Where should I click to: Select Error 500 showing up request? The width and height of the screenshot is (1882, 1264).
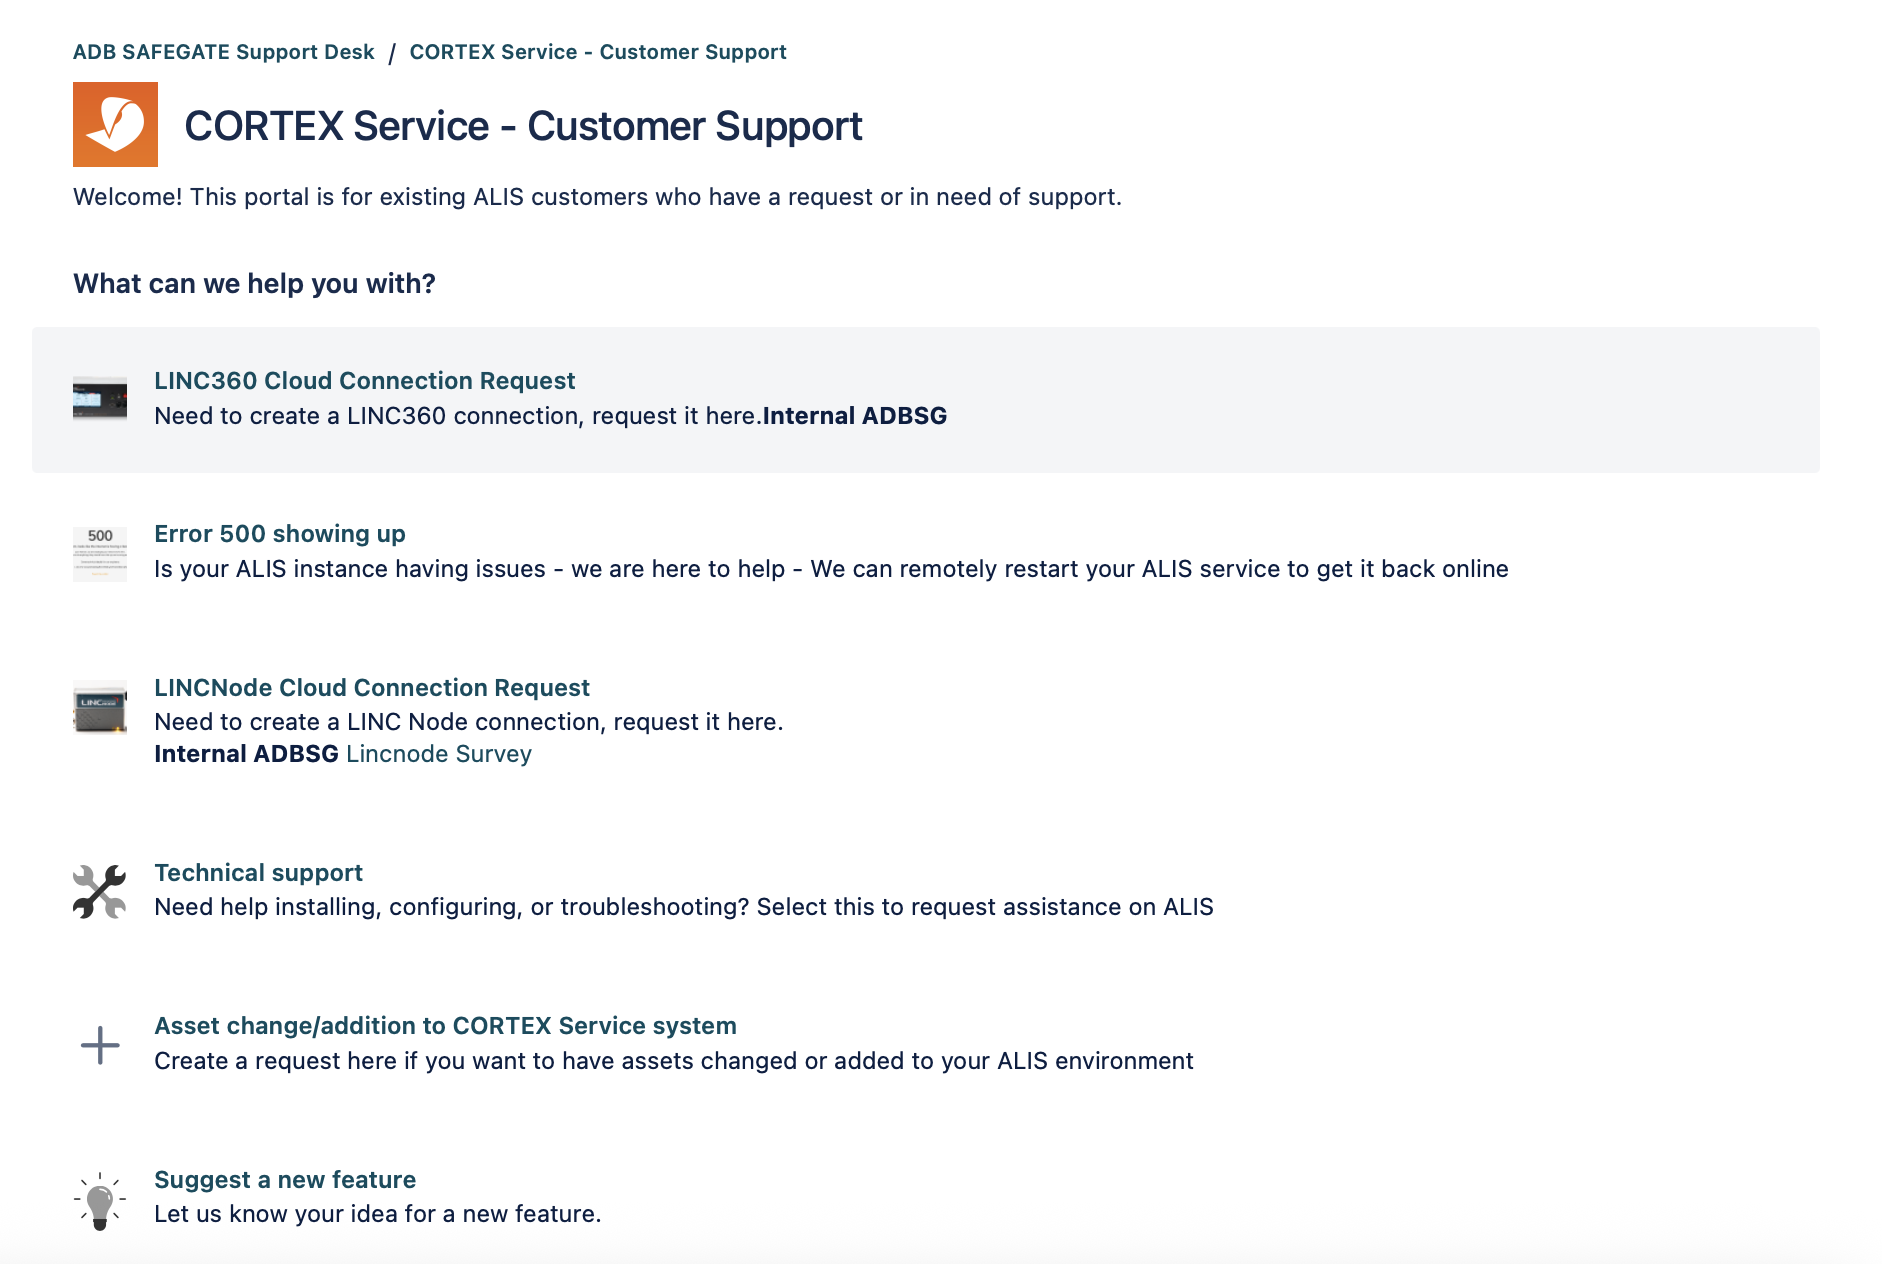[279, 534]
